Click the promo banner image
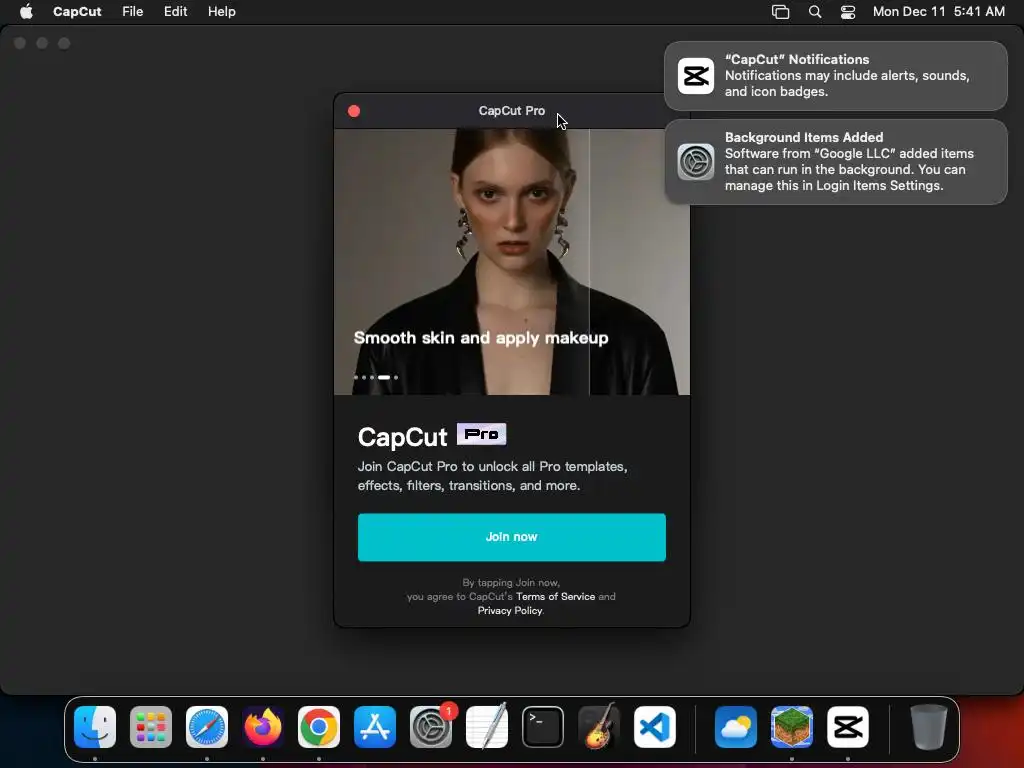 click(511, 261)
